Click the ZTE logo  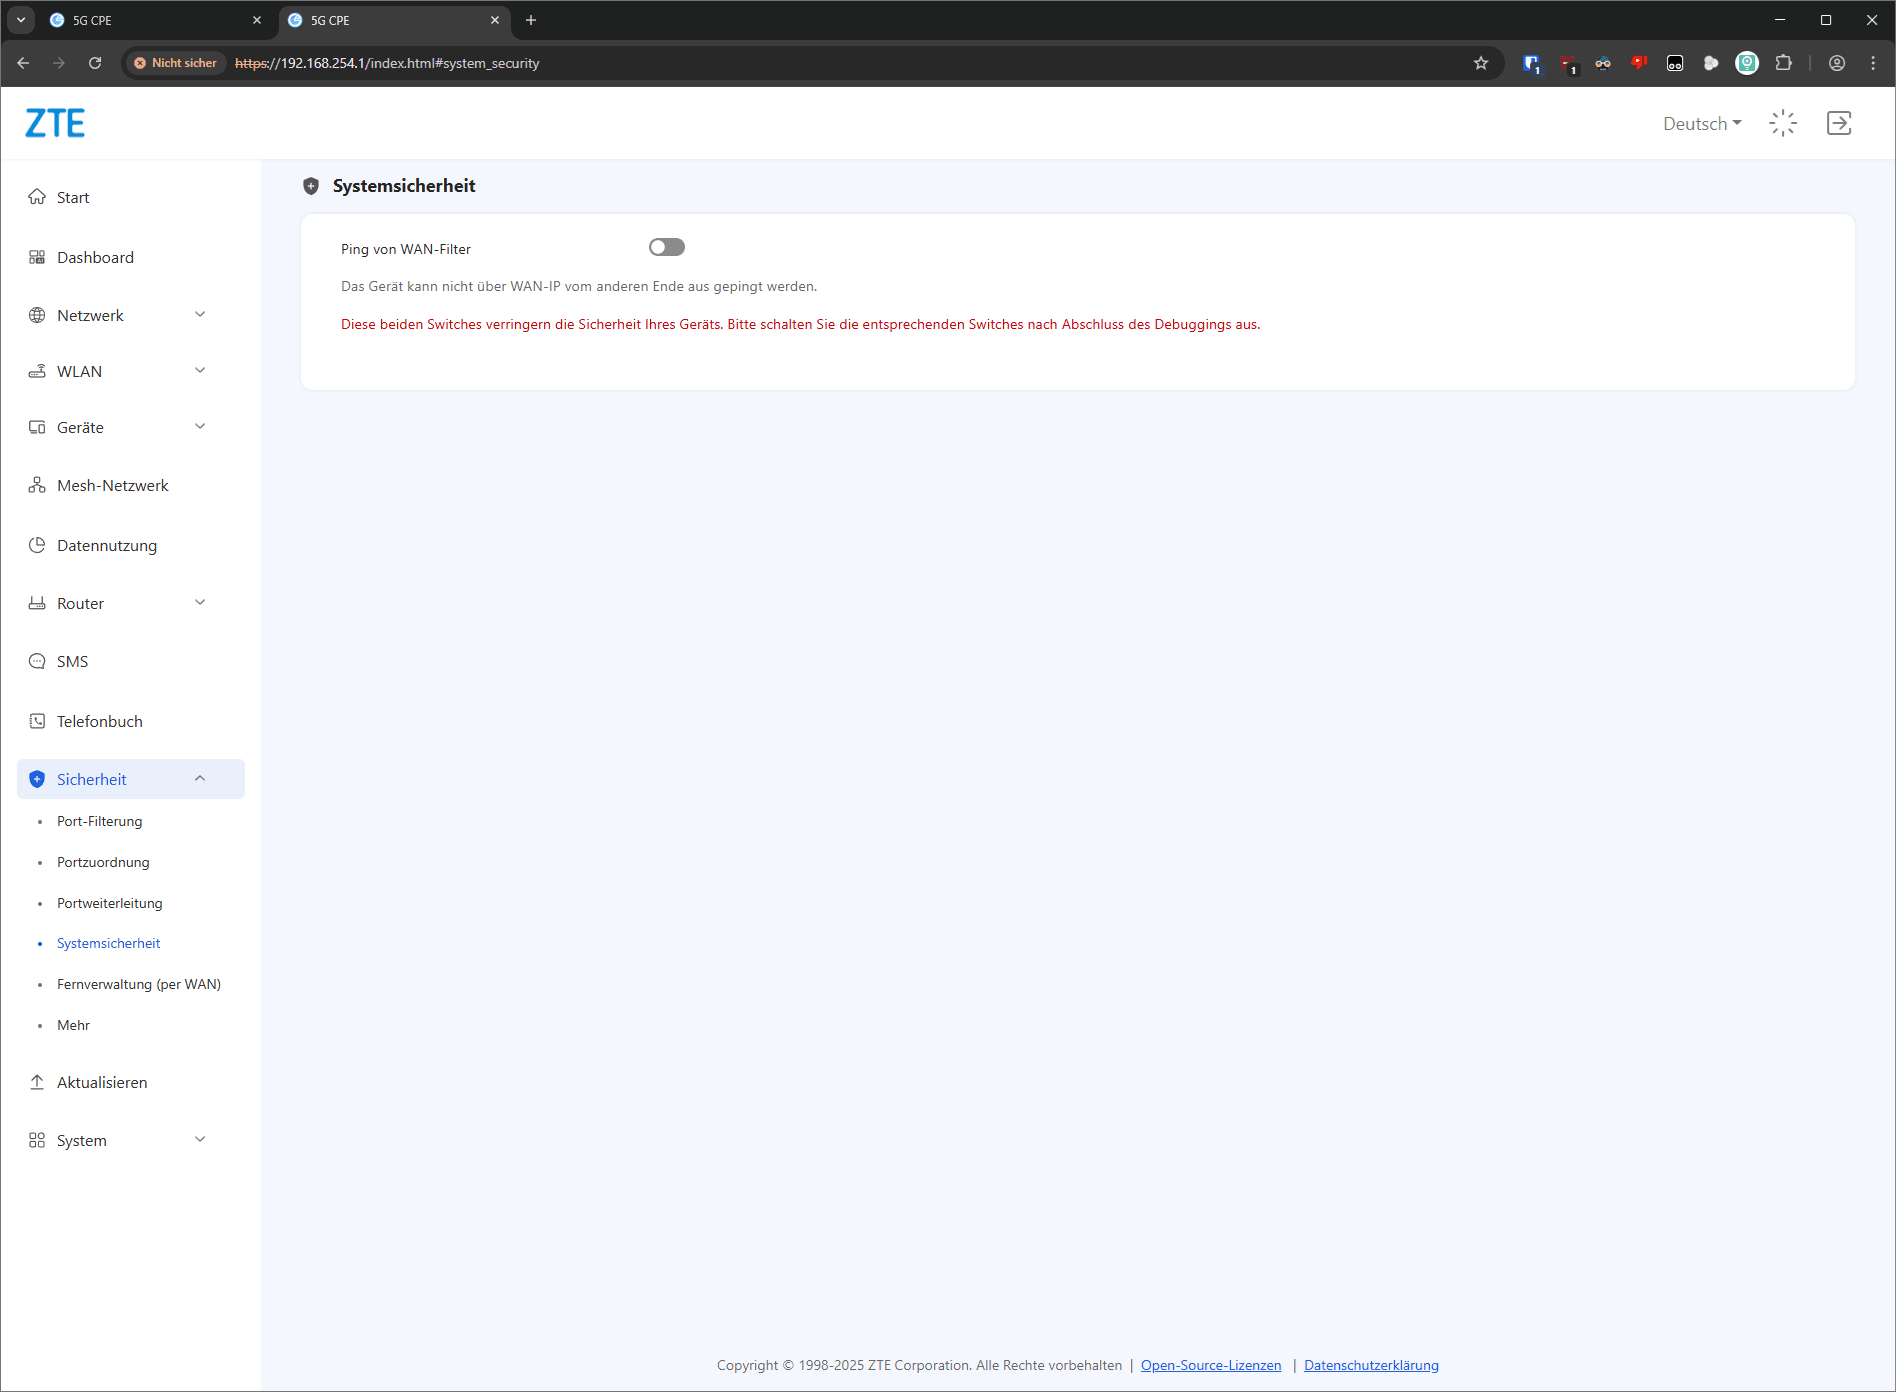(x=55, y=123)
